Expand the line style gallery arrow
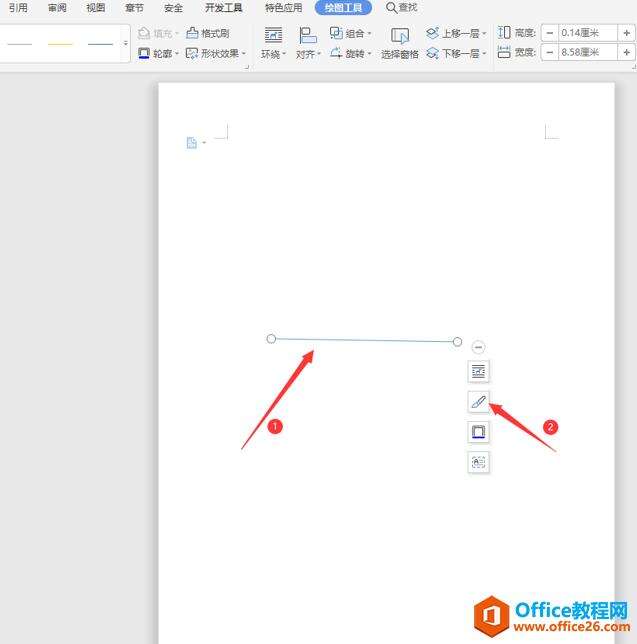637x644 pixels. [126, 43]
